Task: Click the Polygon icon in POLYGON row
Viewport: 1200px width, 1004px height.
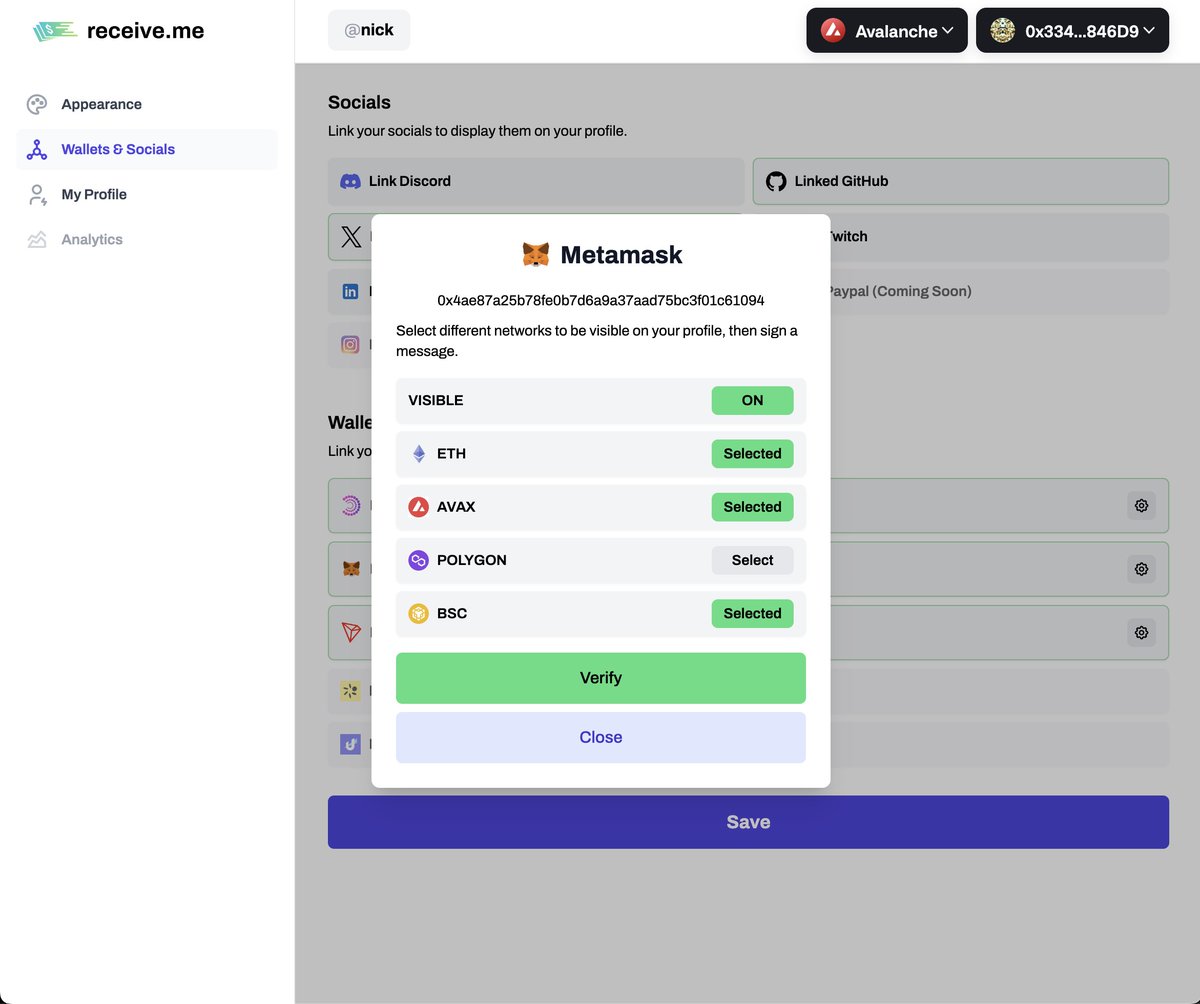Action: click(419, 560)
